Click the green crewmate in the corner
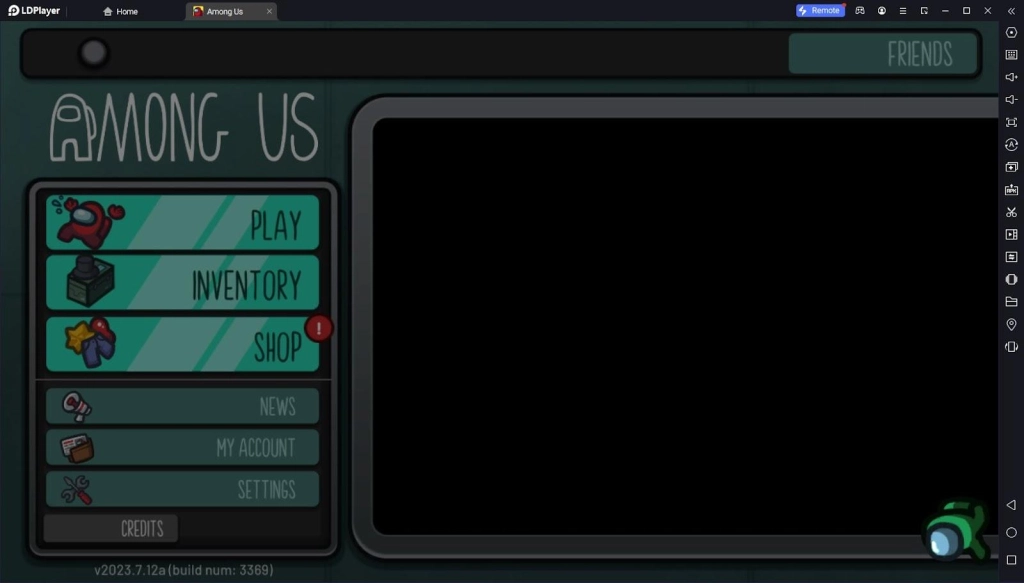 point(955,531)
